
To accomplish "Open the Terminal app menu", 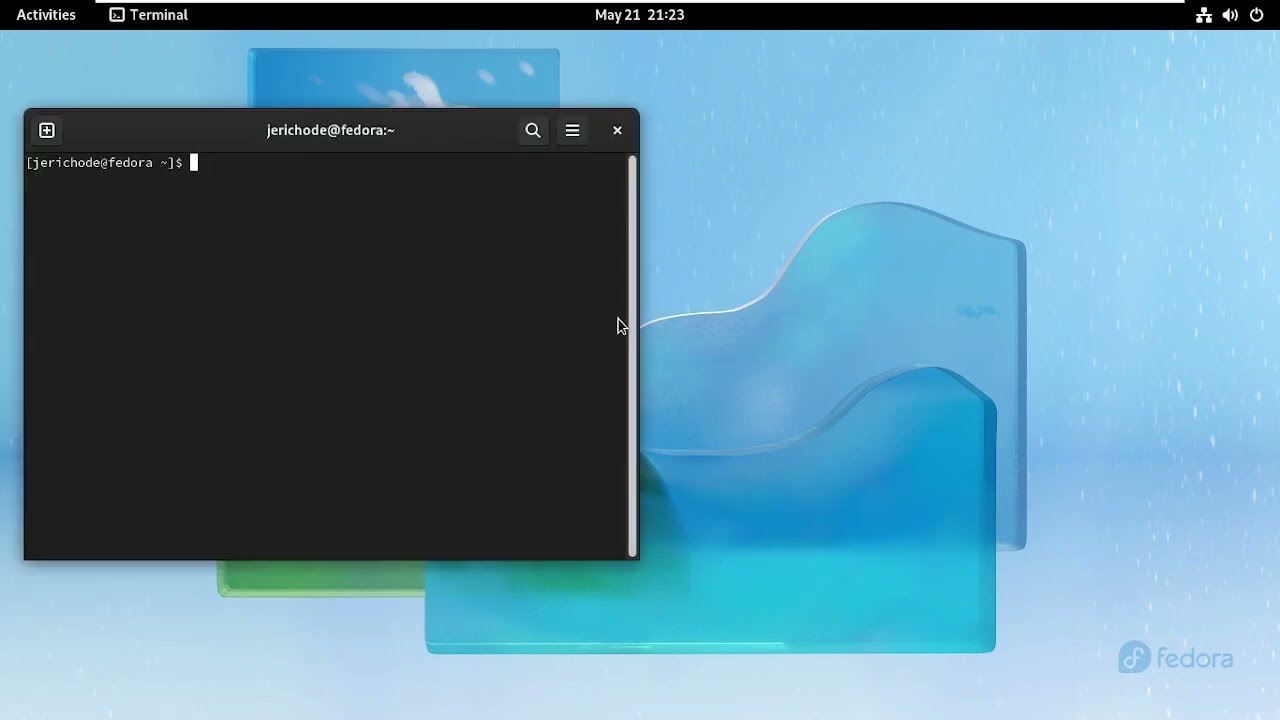I will 149,15.
